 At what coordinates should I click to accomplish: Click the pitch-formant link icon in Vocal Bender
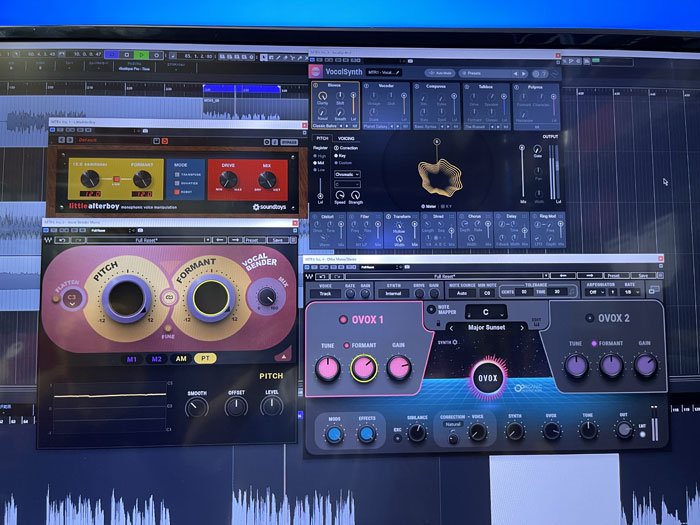pos(169,297)
